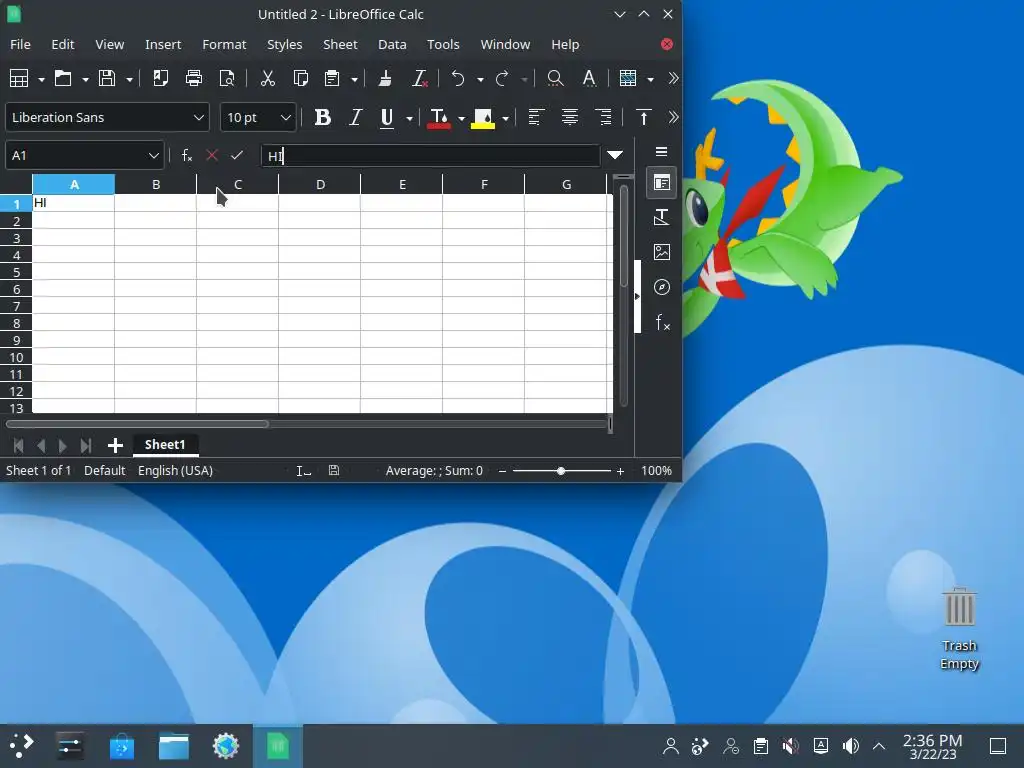Open the File menu

pyautogui.click(x=20, y=44)
